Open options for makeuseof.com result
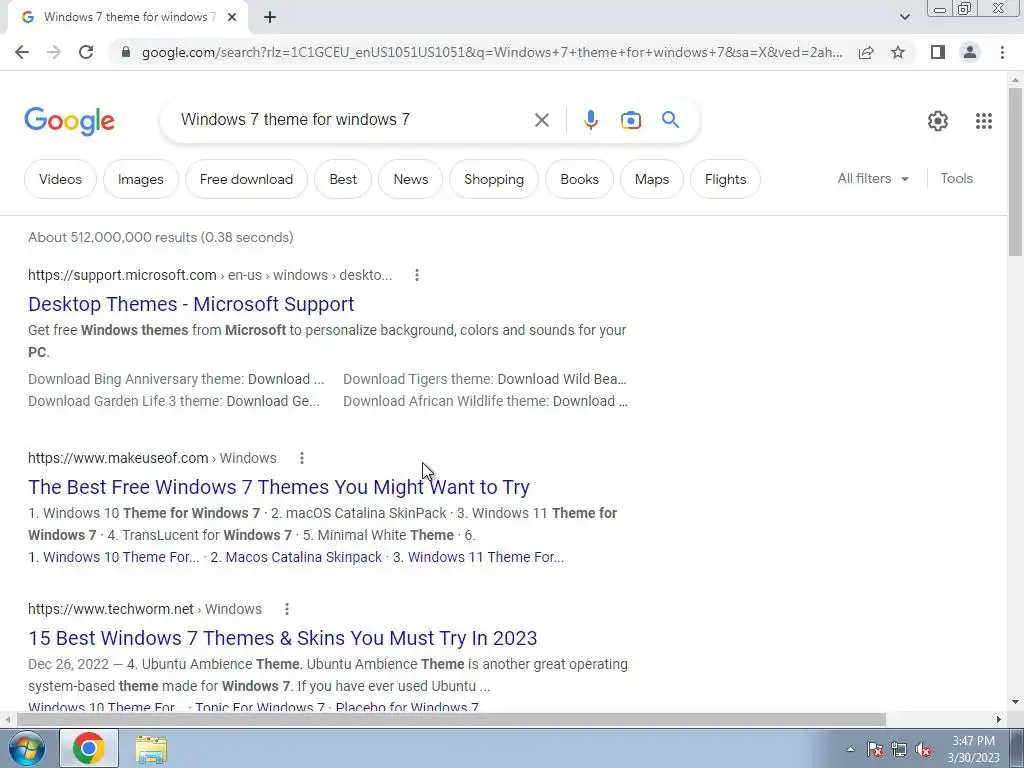This screenshot has height=768, width=1024. pyautogui.click(x=302, y=458)
